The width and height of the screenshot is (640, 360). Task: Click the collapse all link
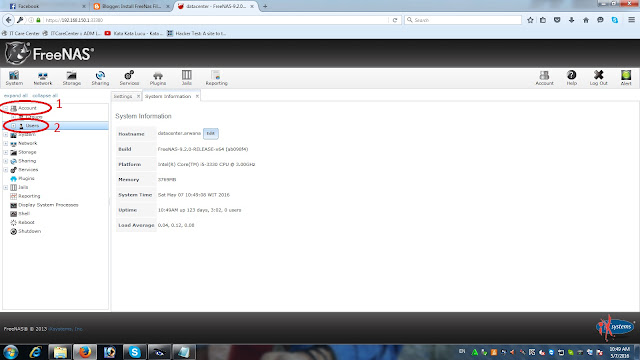[45, 96]
